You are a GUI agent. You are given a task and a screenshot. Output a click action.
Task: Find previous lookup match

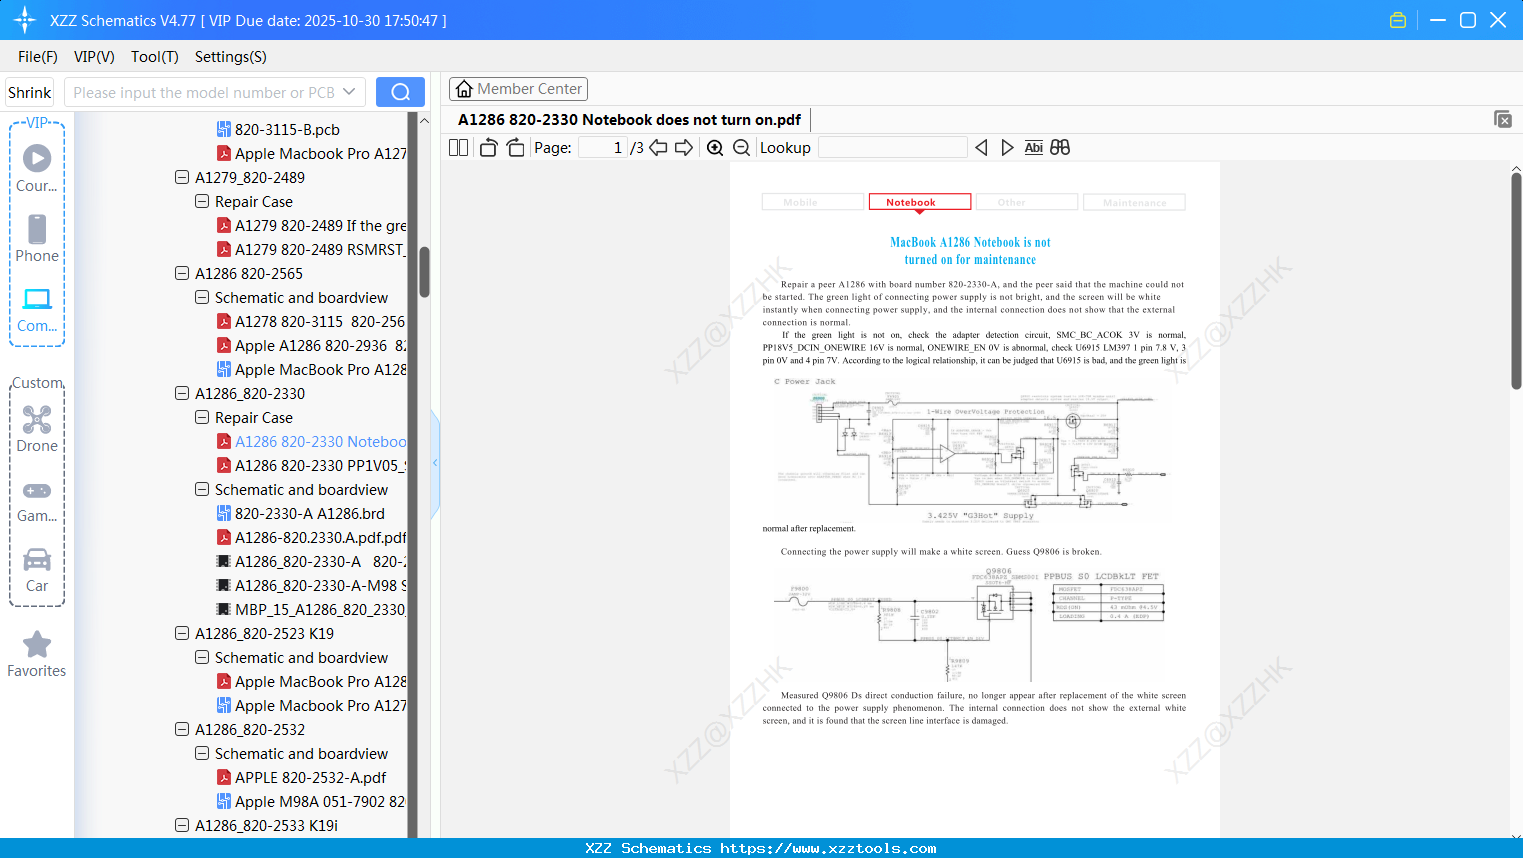(x=981, y=148)
